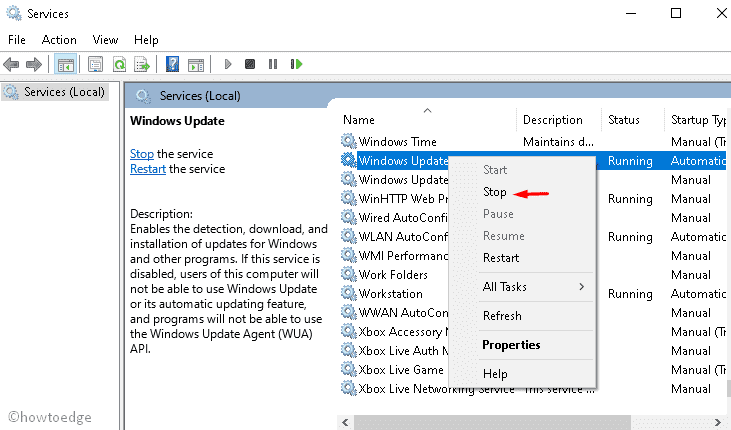The width and height of the screenshot is (731, 430).
Task: Click the Pause Service toolbar icon
Action: [273, 64]
